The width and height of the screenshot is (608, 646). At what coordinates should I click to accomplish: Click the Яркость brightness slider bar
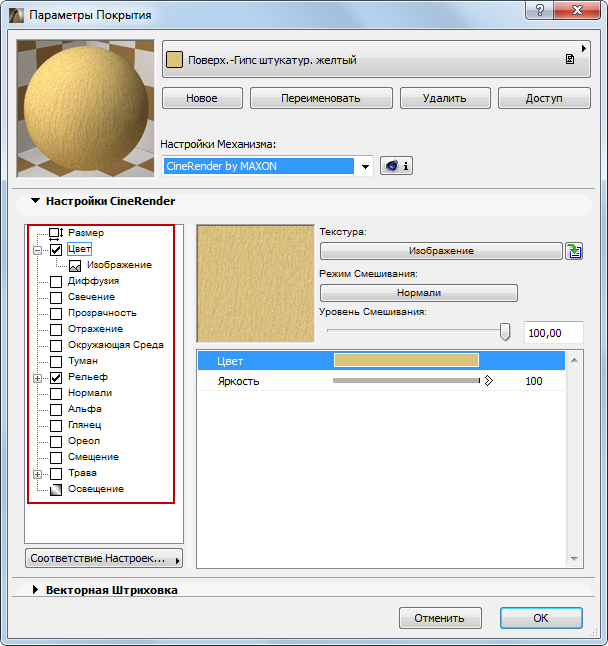click(406, 381)
